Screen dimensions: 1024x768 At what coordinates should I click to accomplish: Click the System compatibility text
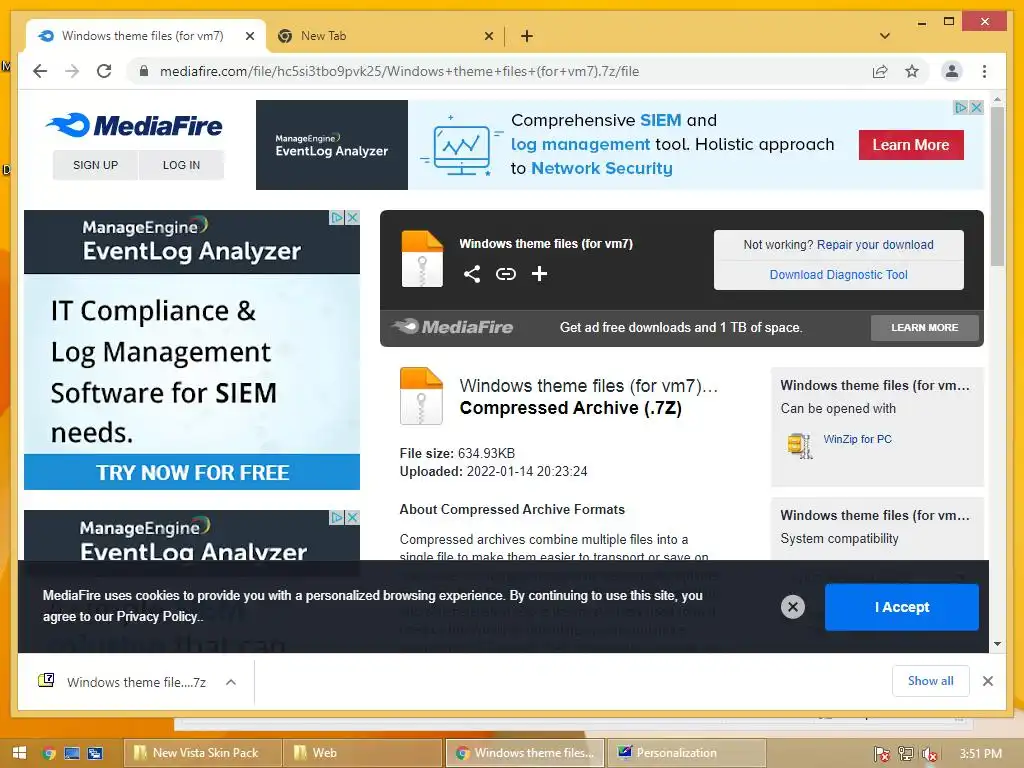tap(839, 539)
